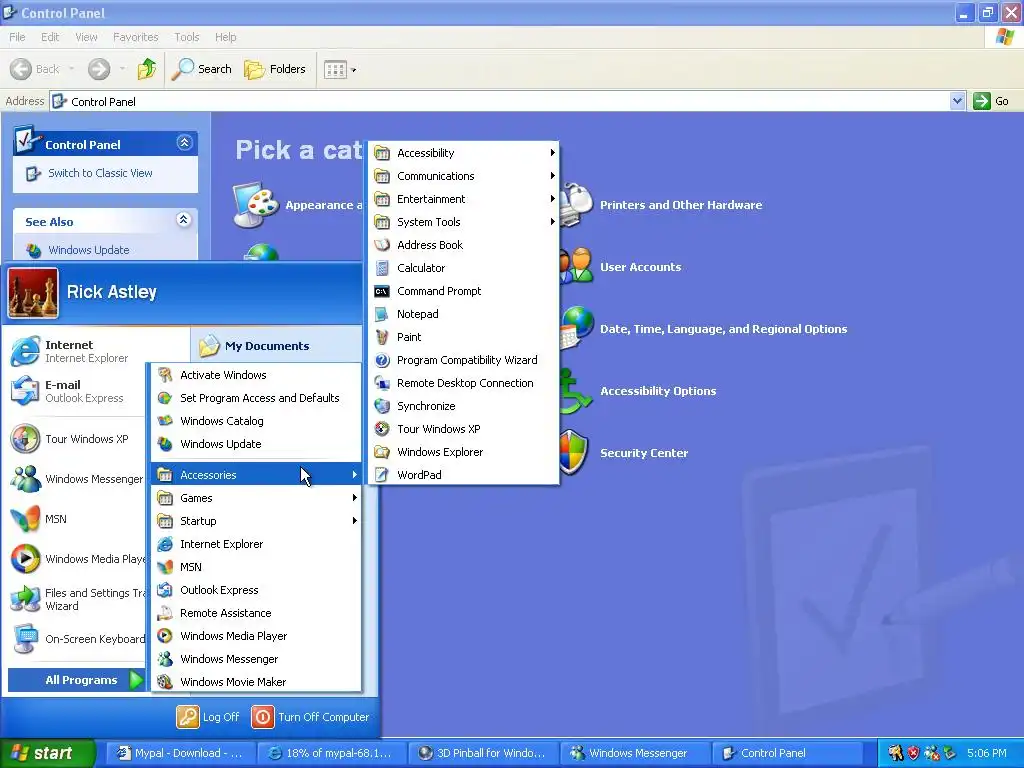Image resolution: width=1024 pixels, height=768 pixels.
Task: Start Paint from Accessories submenu
Action: coord(463,337)
